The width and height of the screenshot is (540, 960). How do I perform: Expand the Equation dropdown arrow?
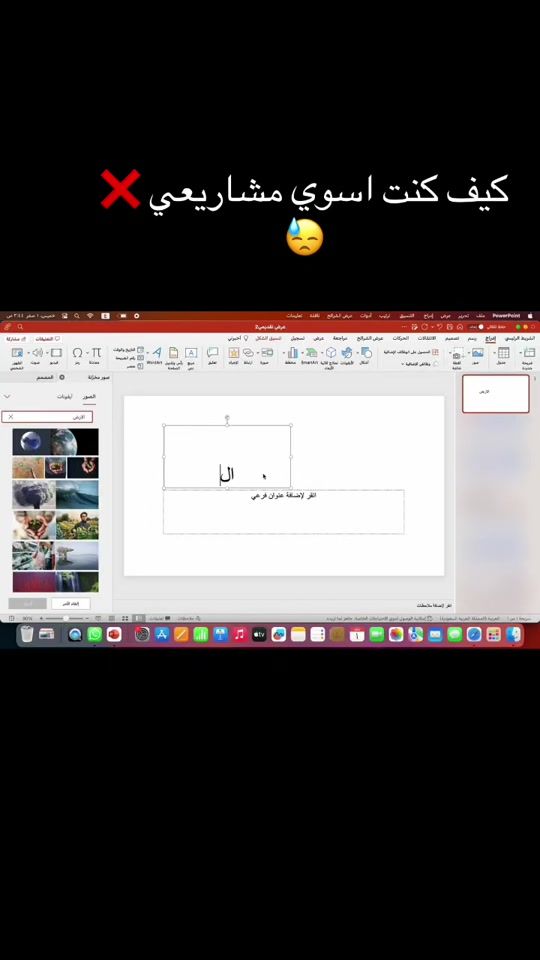point(88,353)
